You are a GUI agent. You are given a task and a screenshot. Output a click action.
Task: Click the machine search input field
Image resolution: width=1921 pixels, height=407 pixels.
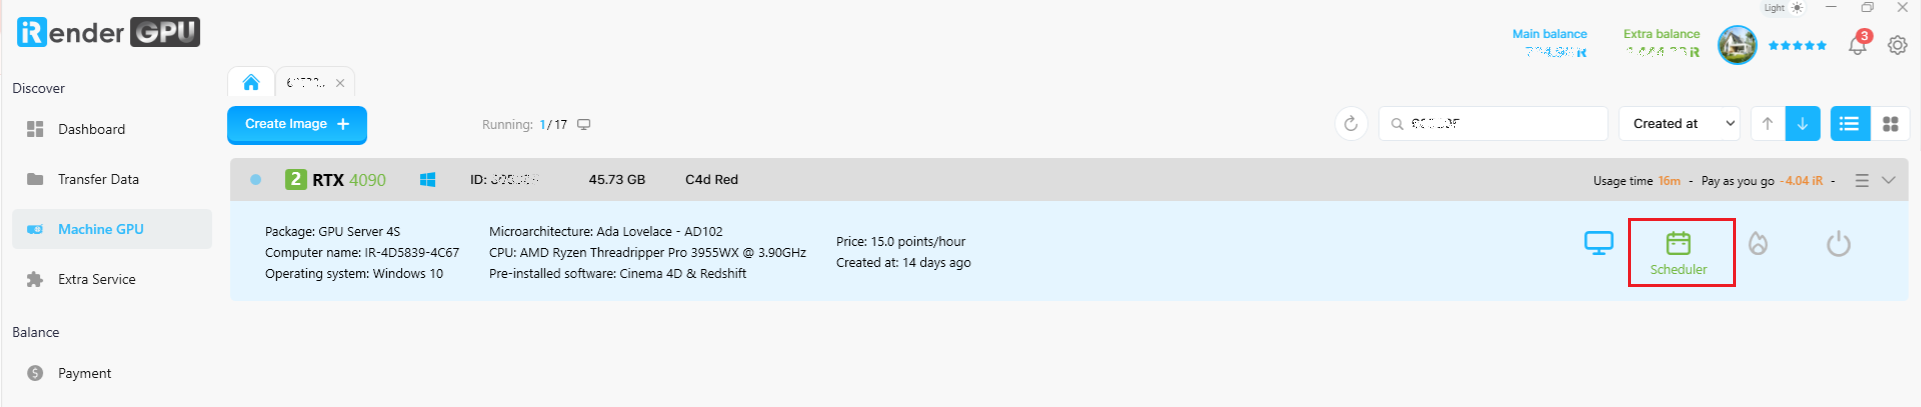(x=1493, y=124)
